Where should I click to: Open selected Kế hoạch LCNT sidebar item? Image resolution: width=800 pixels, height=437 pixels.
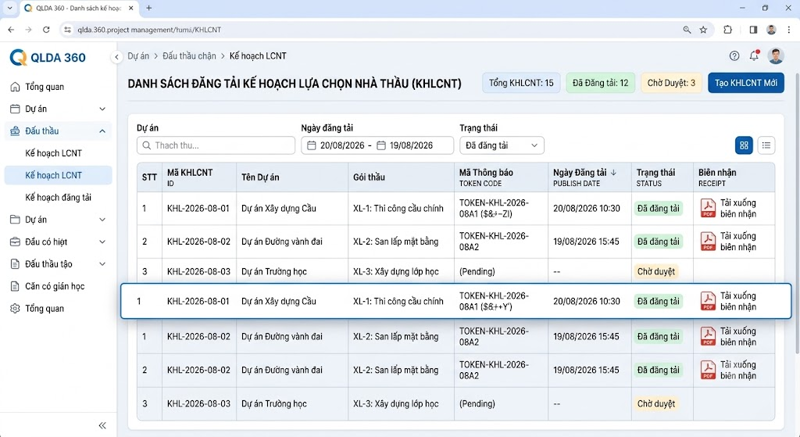tap(58, 175)
